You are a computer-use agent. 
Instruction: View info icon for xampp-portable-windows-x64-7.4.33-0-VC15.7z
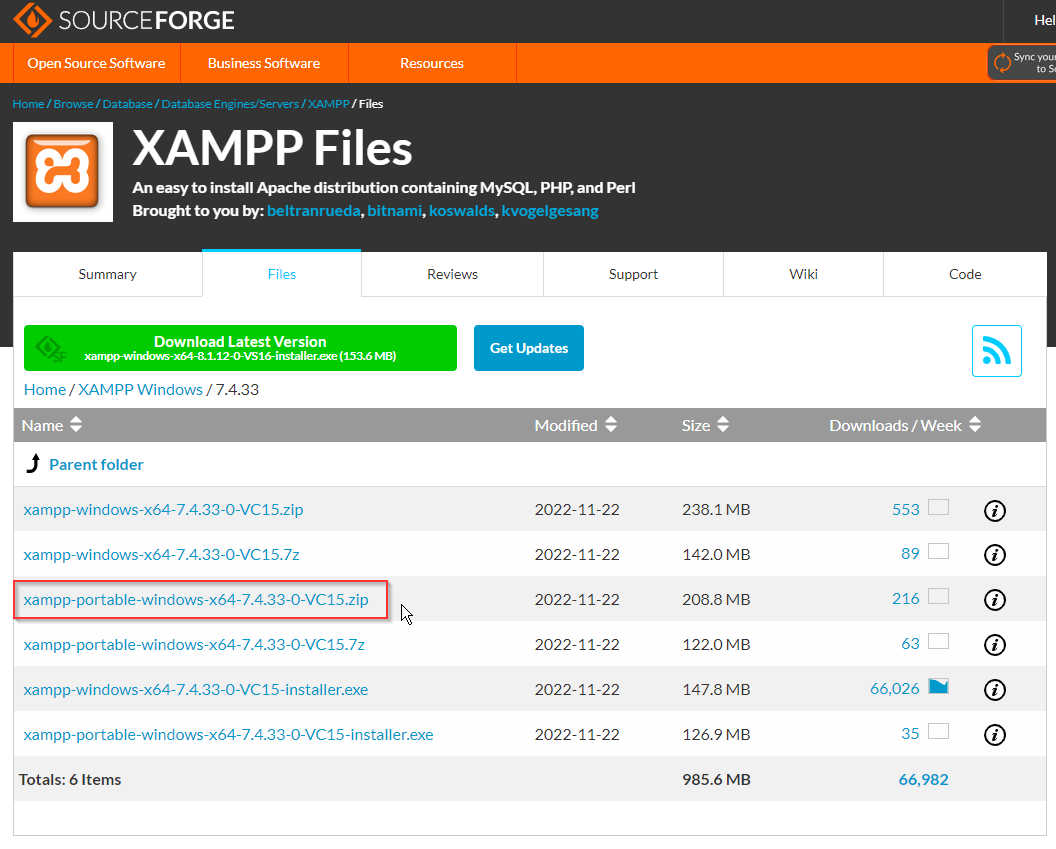[x=995, y=645]
